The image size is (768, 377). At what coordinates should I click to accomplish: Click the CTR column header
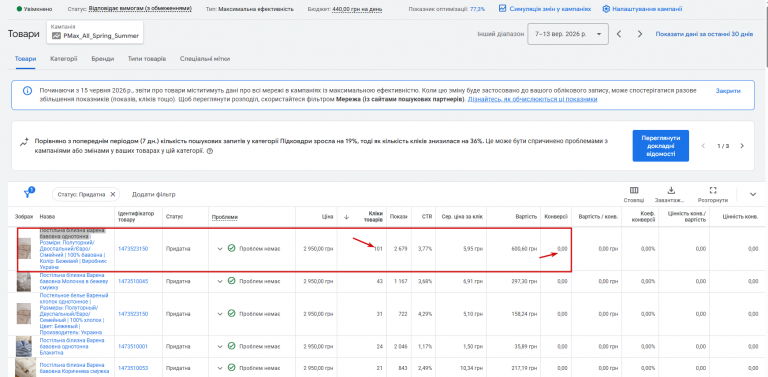(x=427, y=217)
